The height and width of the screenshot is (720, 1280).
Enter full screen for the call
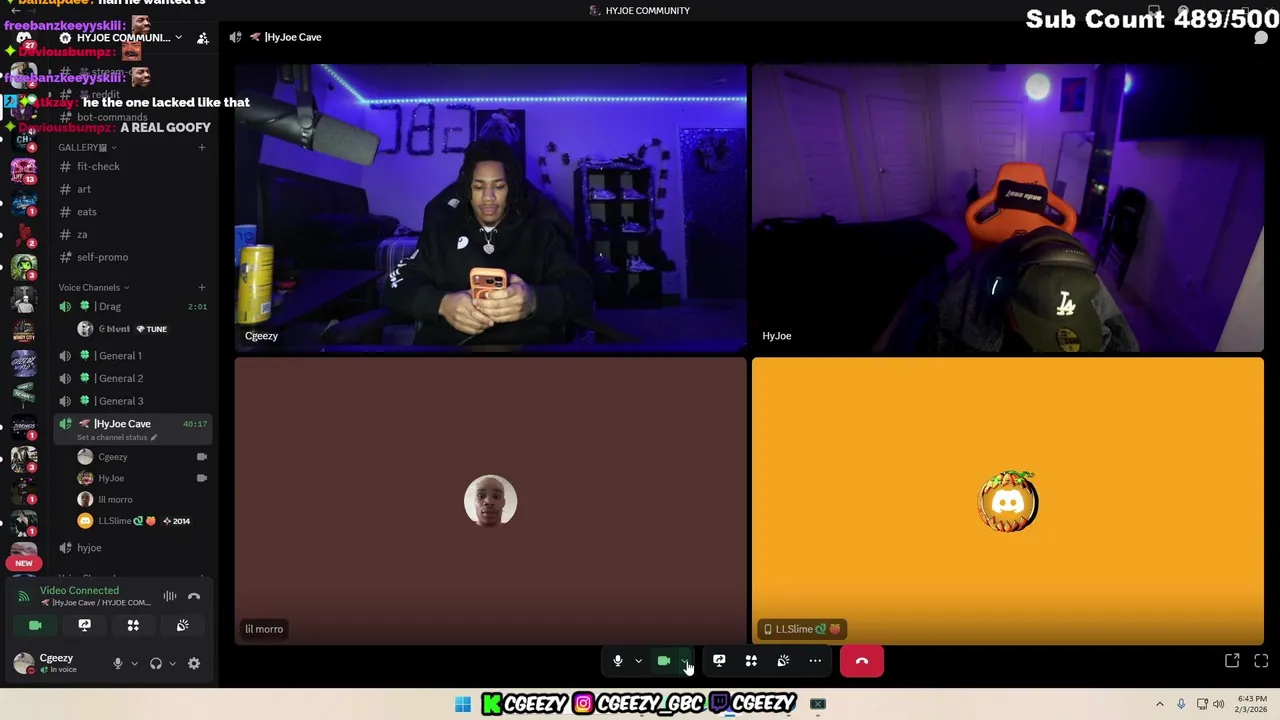coord(1261,661)
